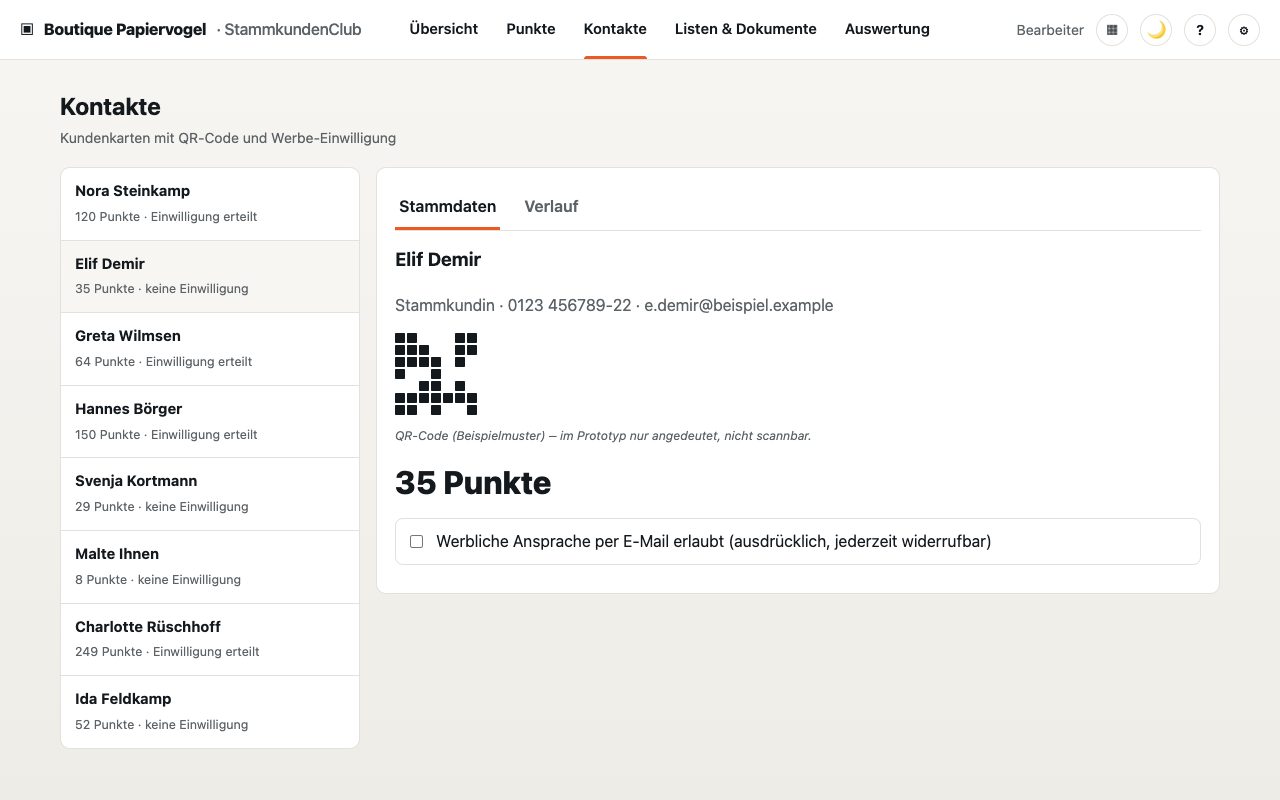Open the Punkte navigation item
The height and width of the screenshot is (800, 1280).
pos(531,29)
